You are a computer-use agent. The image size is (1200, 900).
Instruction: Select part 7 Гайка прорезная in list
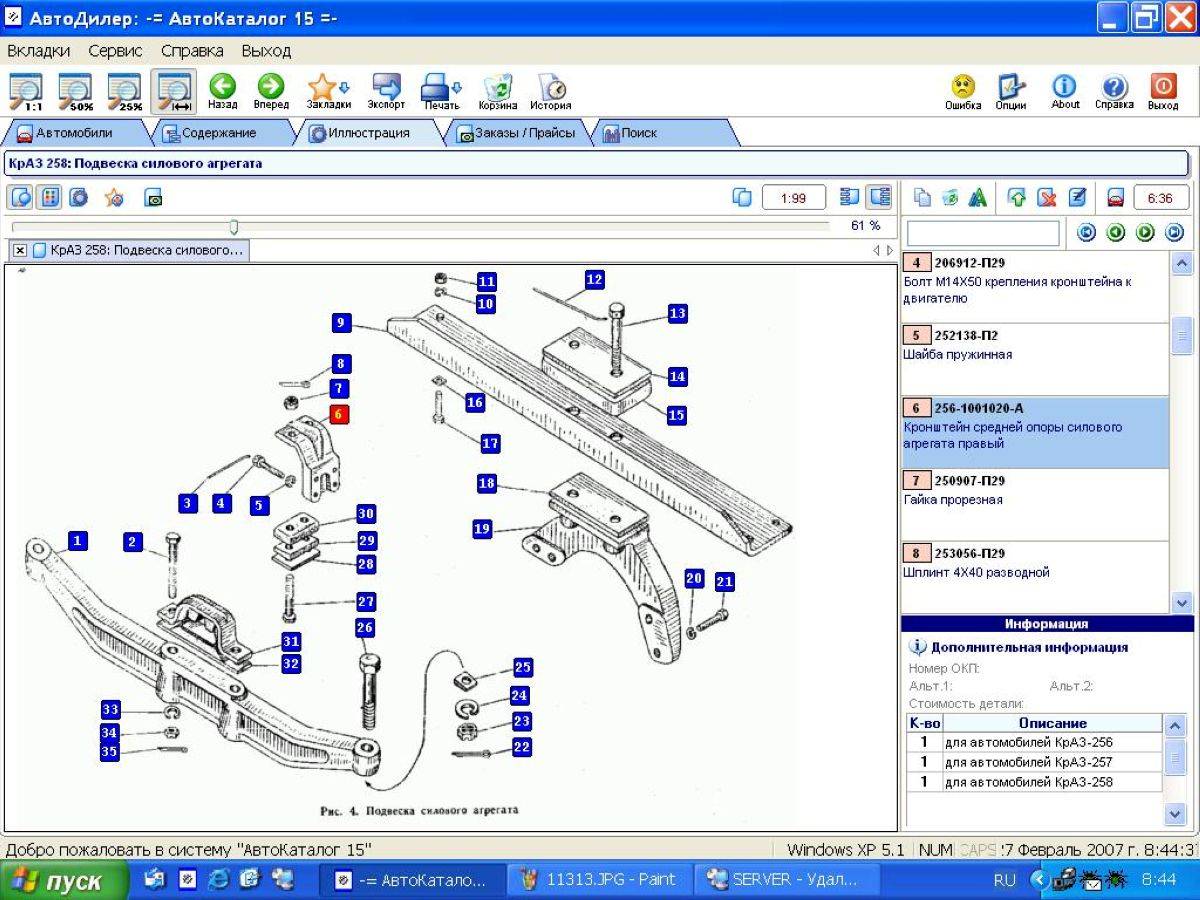pyautogui.click(x=1034, y=505)
